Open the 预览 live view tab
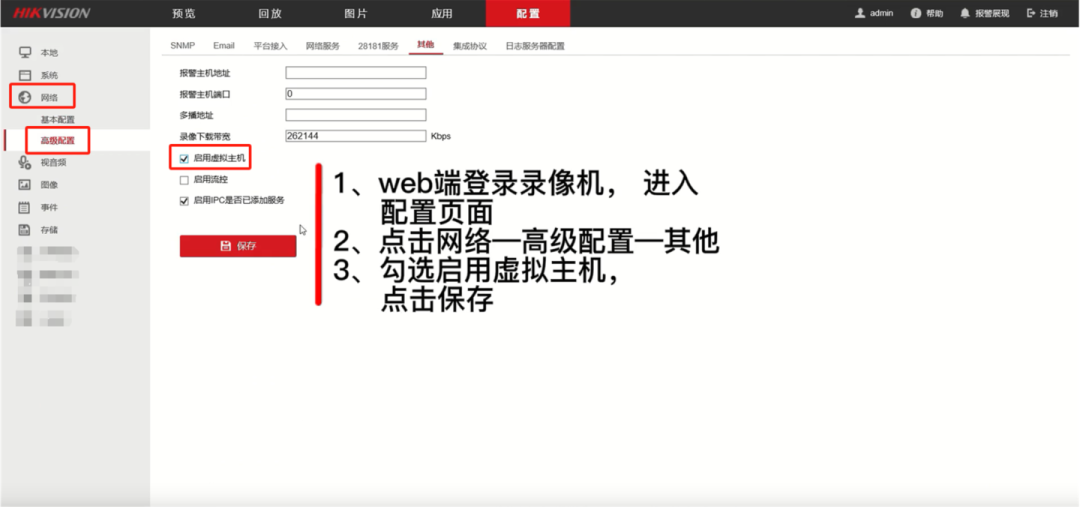This screenshot has width=1080, height=507. point(184,14)
